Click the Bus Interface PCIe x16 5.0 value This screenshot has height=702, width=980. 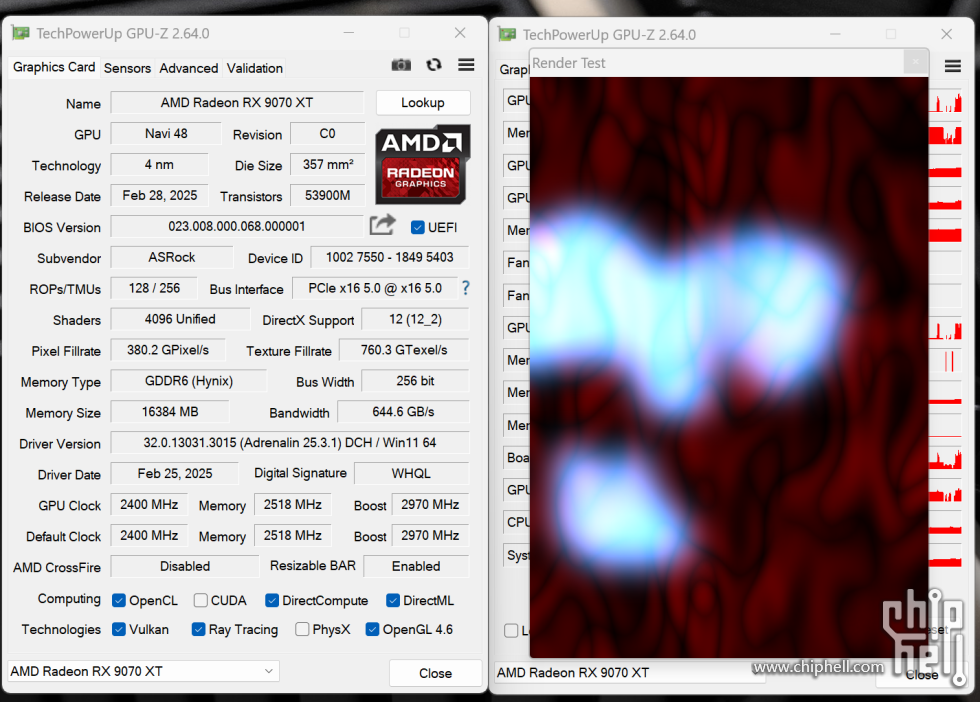click(x=375, y=288)
